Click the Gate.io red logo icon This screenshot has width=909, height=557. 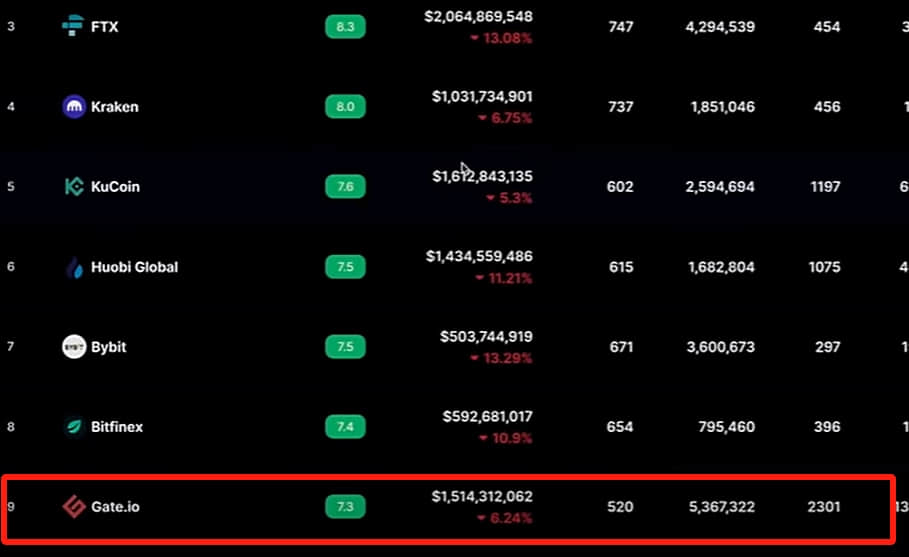(74, 507)
